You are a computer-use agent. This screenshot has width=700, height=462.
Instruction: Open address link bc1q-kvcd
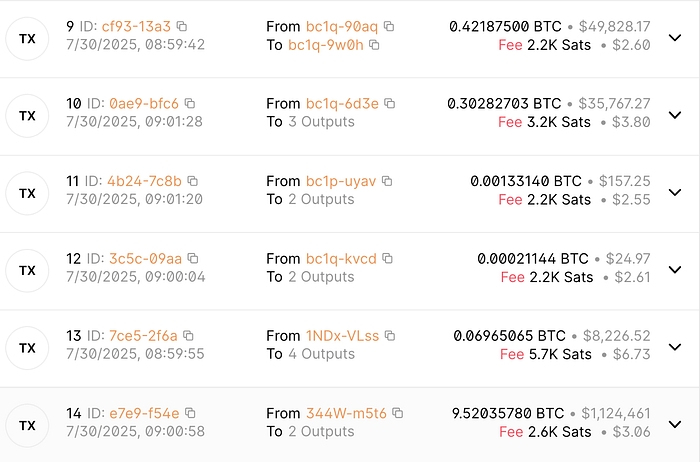(341, 258)
